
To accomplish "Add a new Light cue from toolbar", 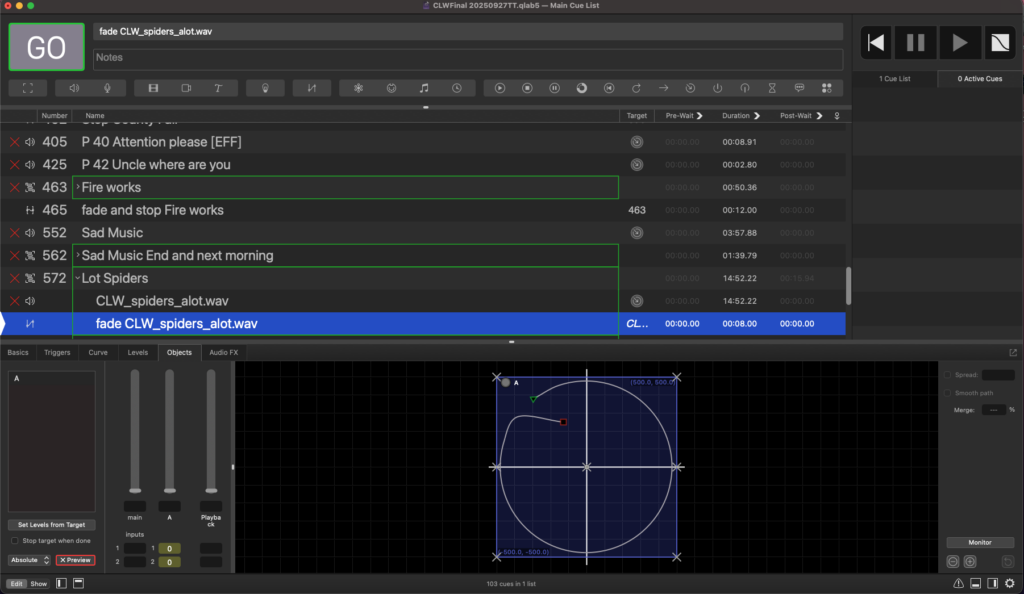I will (x=265, y=88).
